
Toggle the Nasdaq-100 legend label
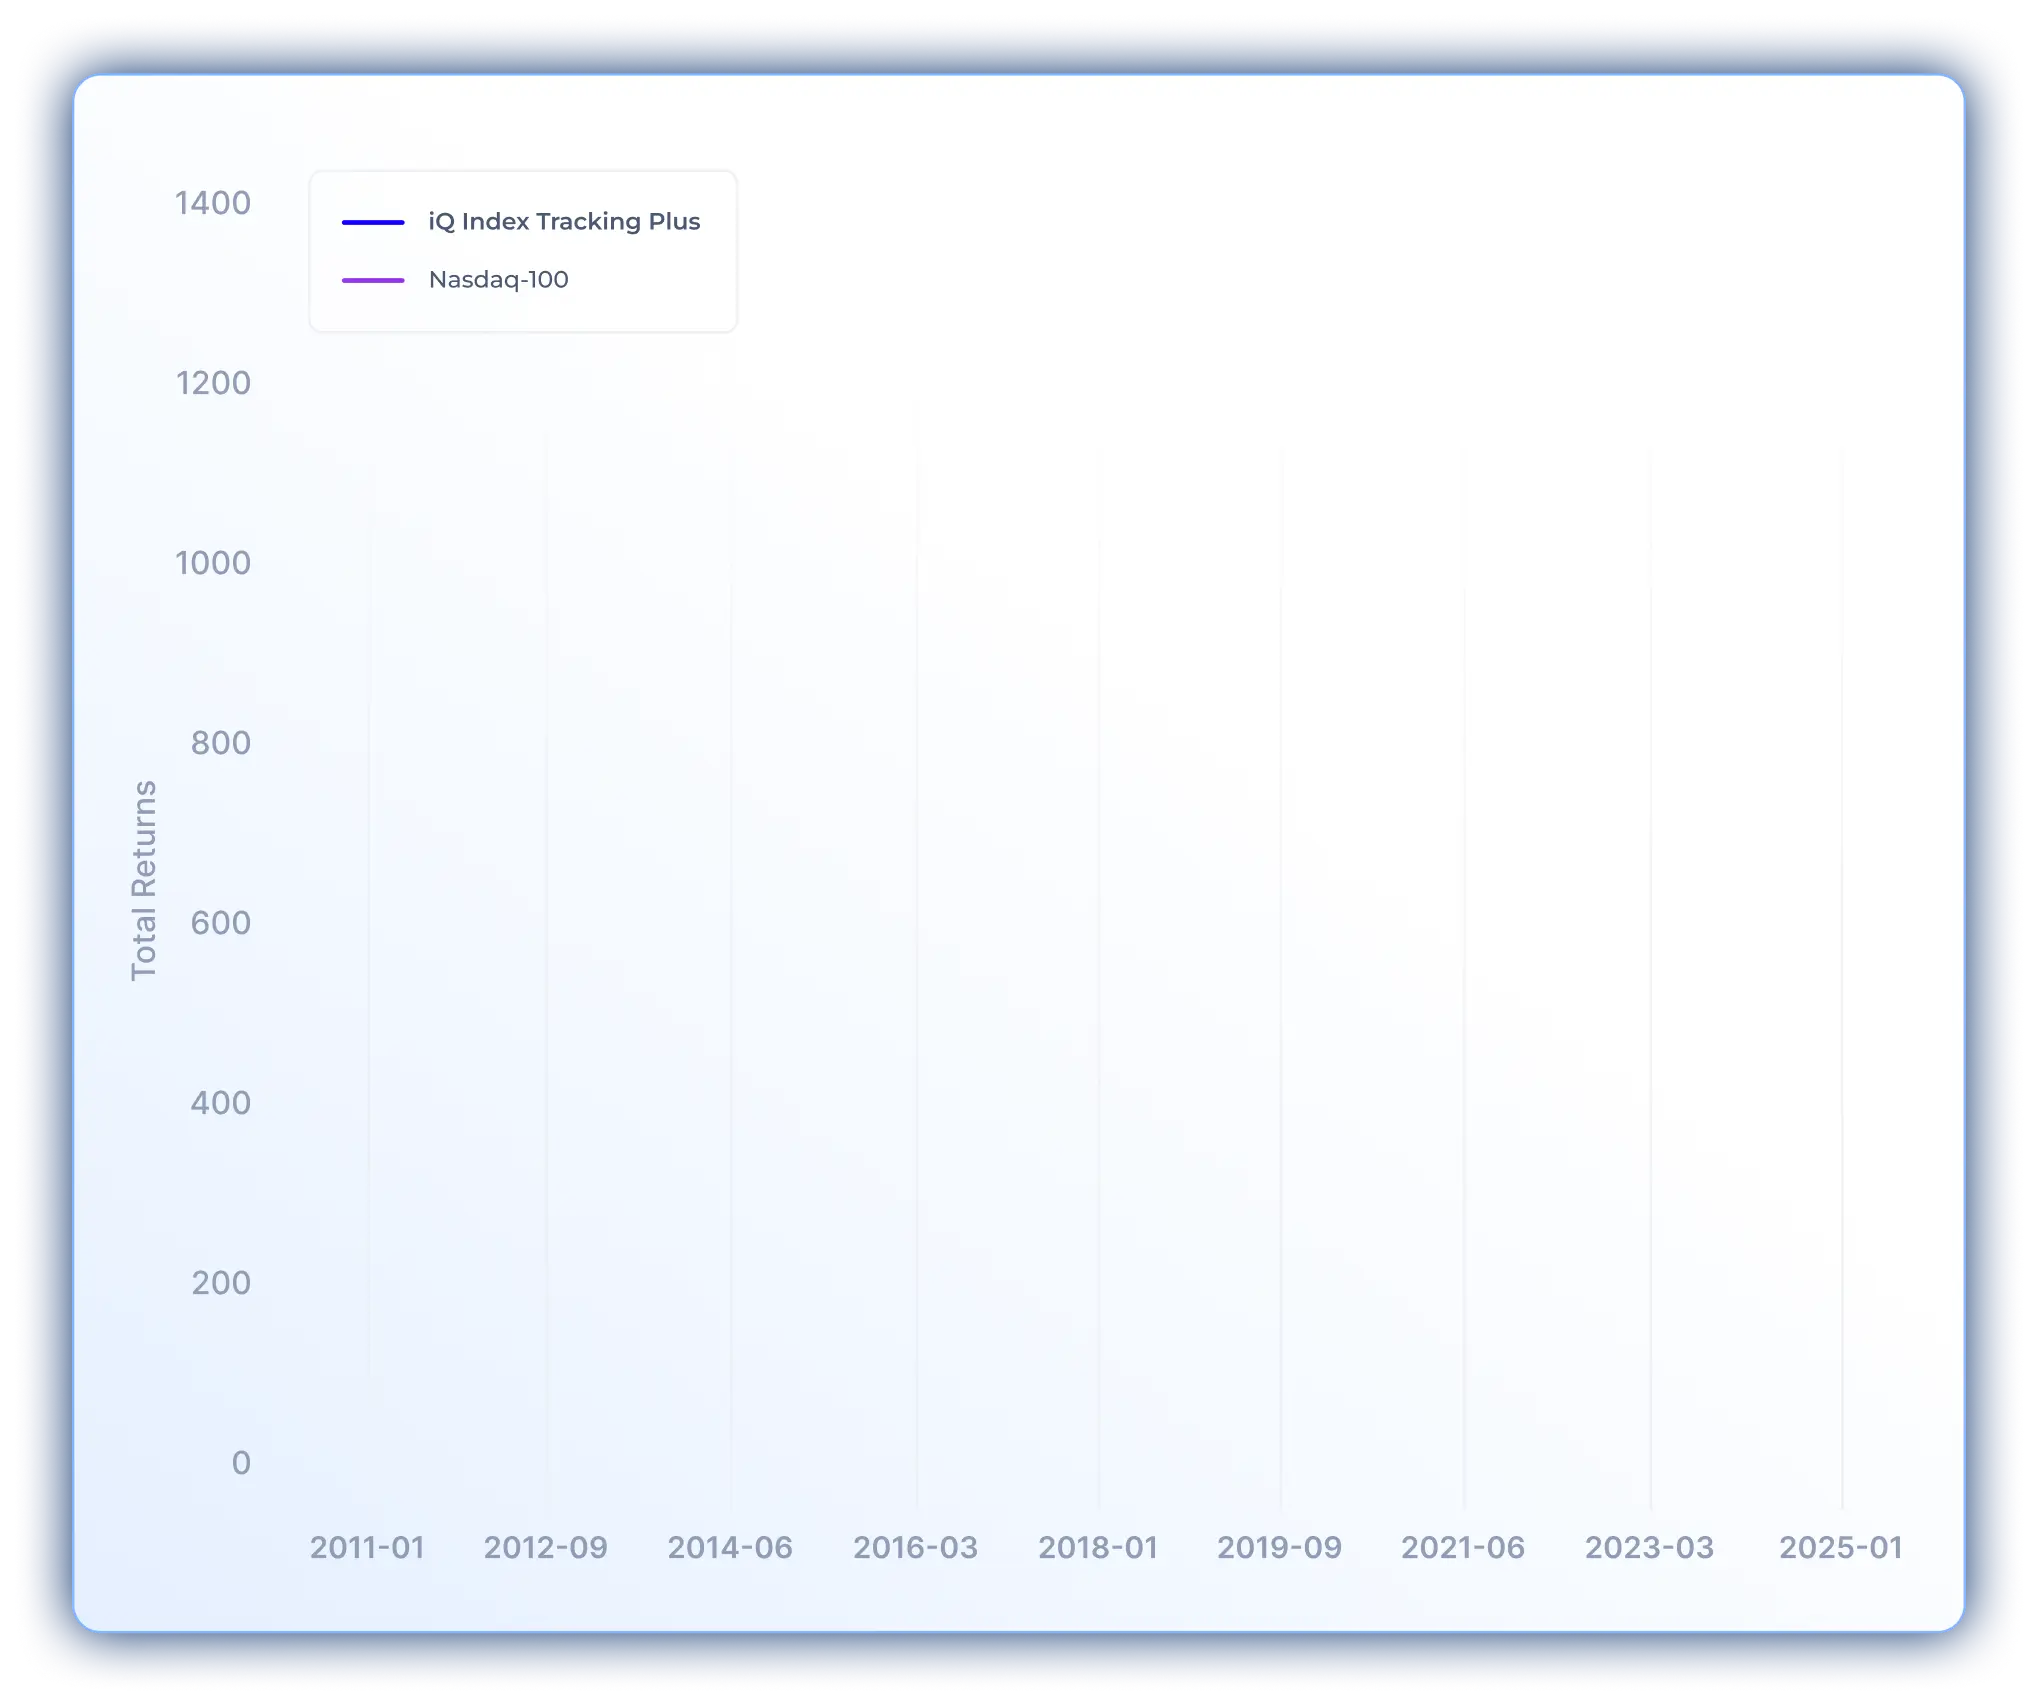point(498,279)
